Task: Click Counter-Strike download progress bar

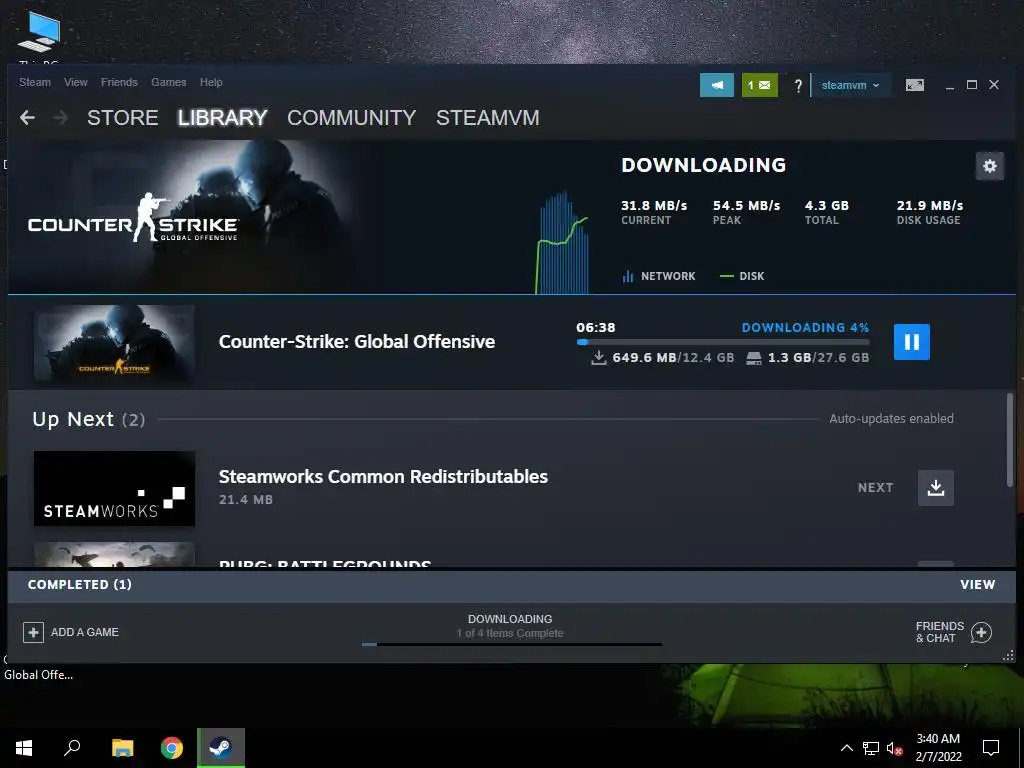Action: click(x=722, y=342)
